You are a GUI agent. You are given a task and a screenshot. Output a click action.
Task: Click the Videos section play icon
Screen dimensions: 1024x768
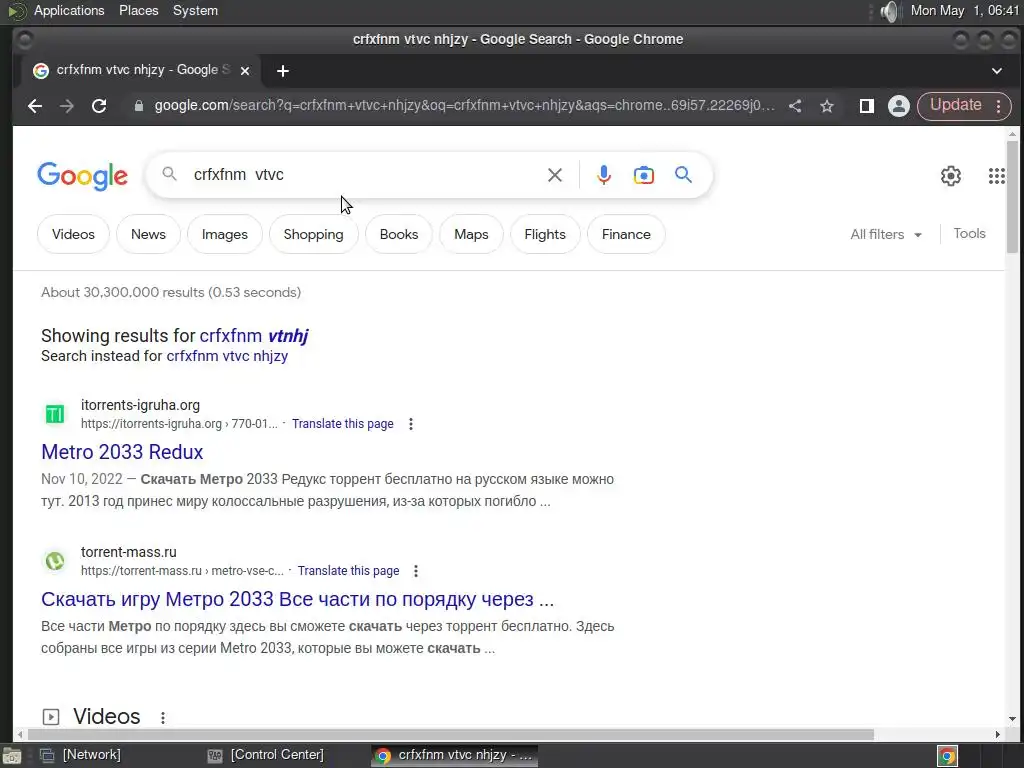51,716
